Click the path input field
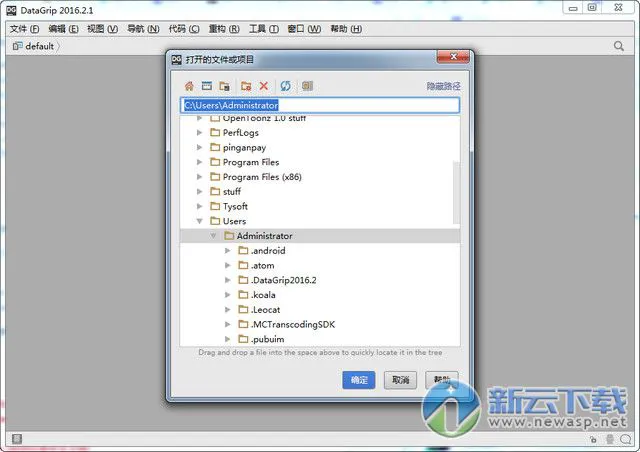The height and width of the screenshot is (452, 640). point(320,105)
